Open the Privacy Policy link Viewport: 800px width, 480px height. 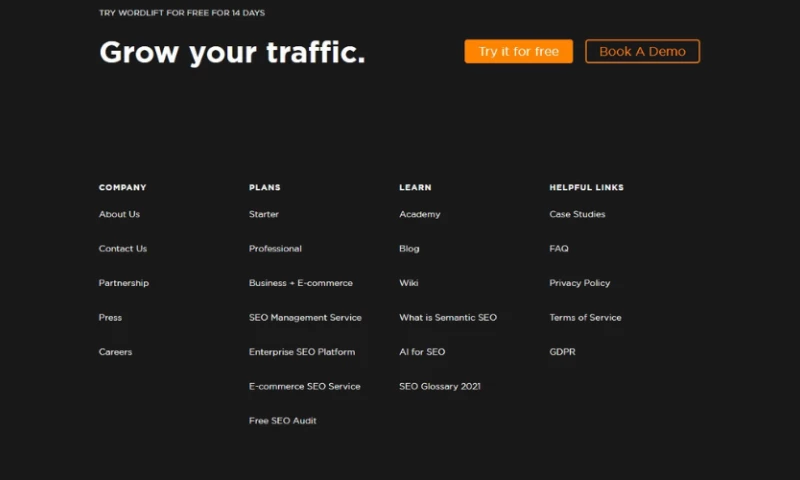(579, 283)
